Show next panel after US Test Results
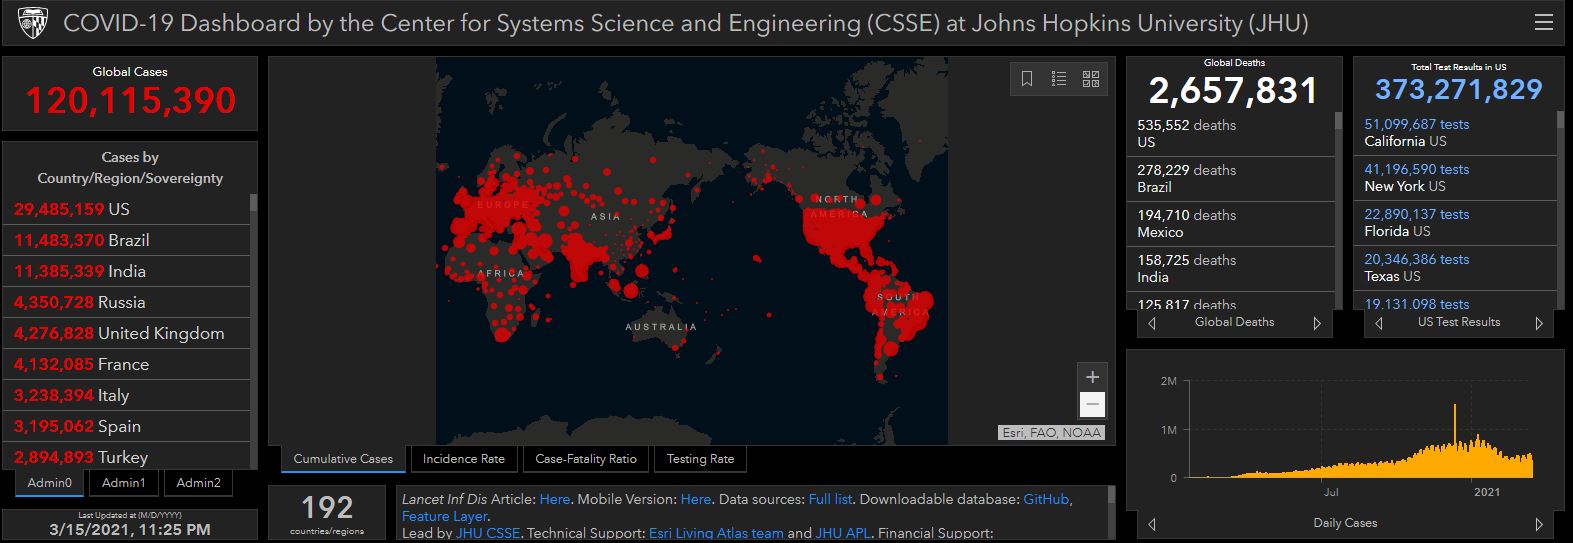Image resolution: width=1573 pixels, height=543 pixels. click(x=1539, y=323)
